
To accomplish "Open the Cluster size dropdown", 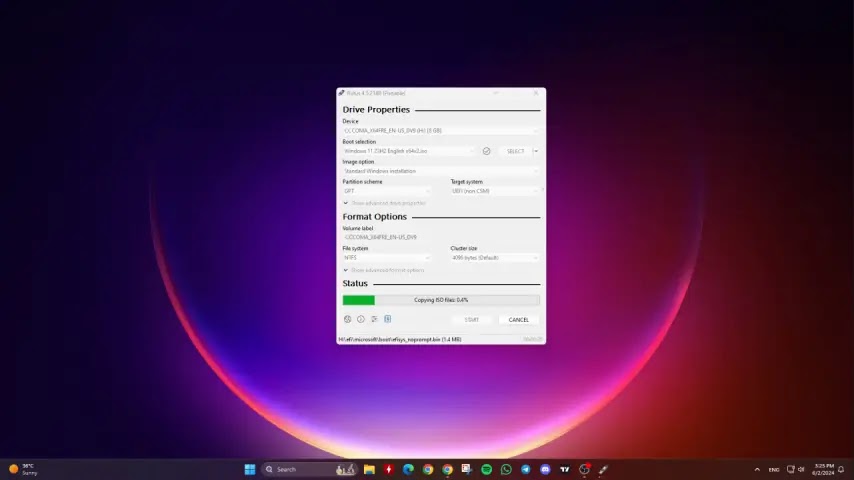I will point(495,258).
